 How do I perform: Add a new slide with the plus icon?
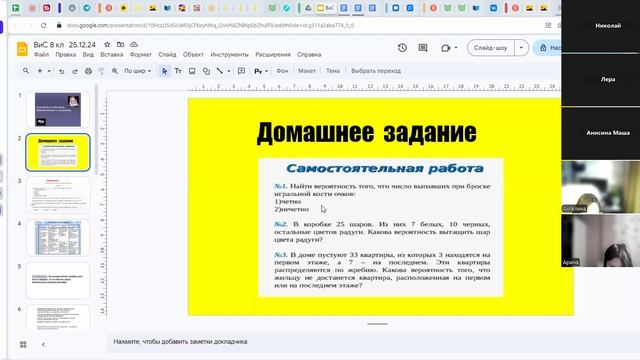coord(40,71)
